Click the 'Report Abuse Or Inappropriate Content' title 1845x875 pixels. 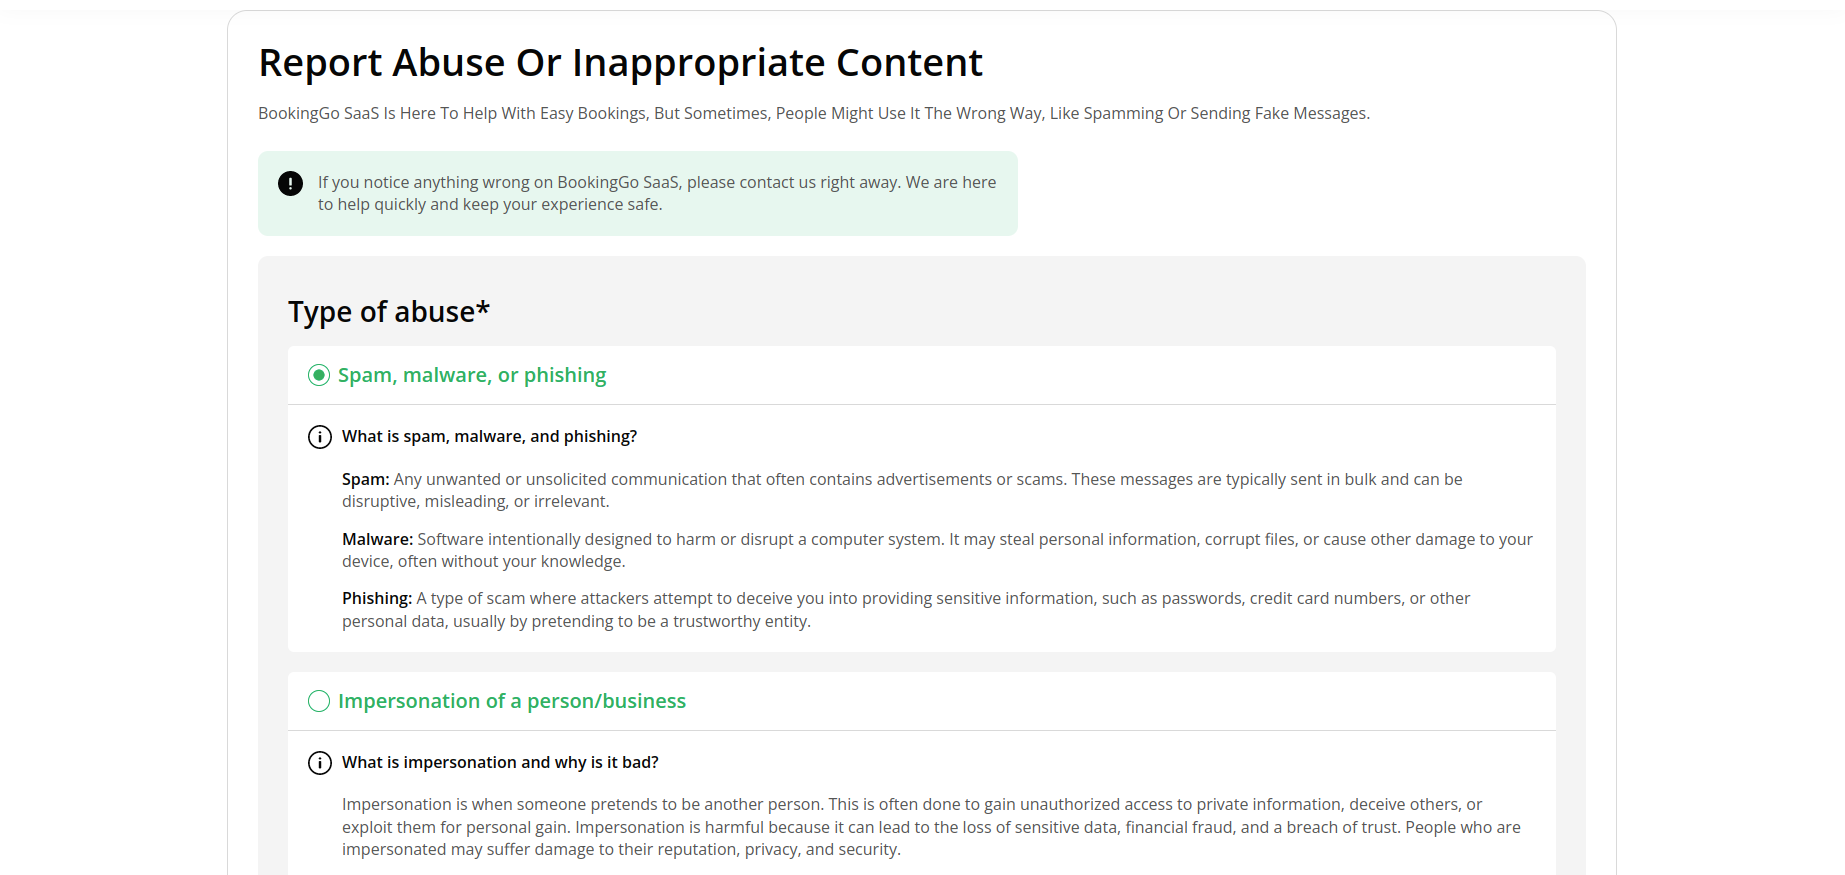coord(620,63)
